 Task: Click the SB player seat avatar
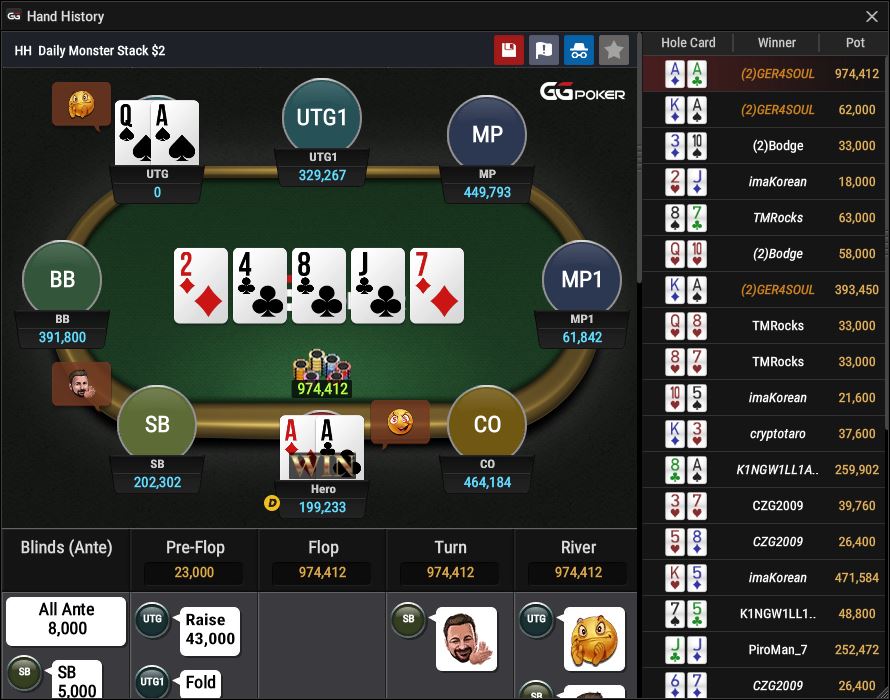[x=157, y=424]
